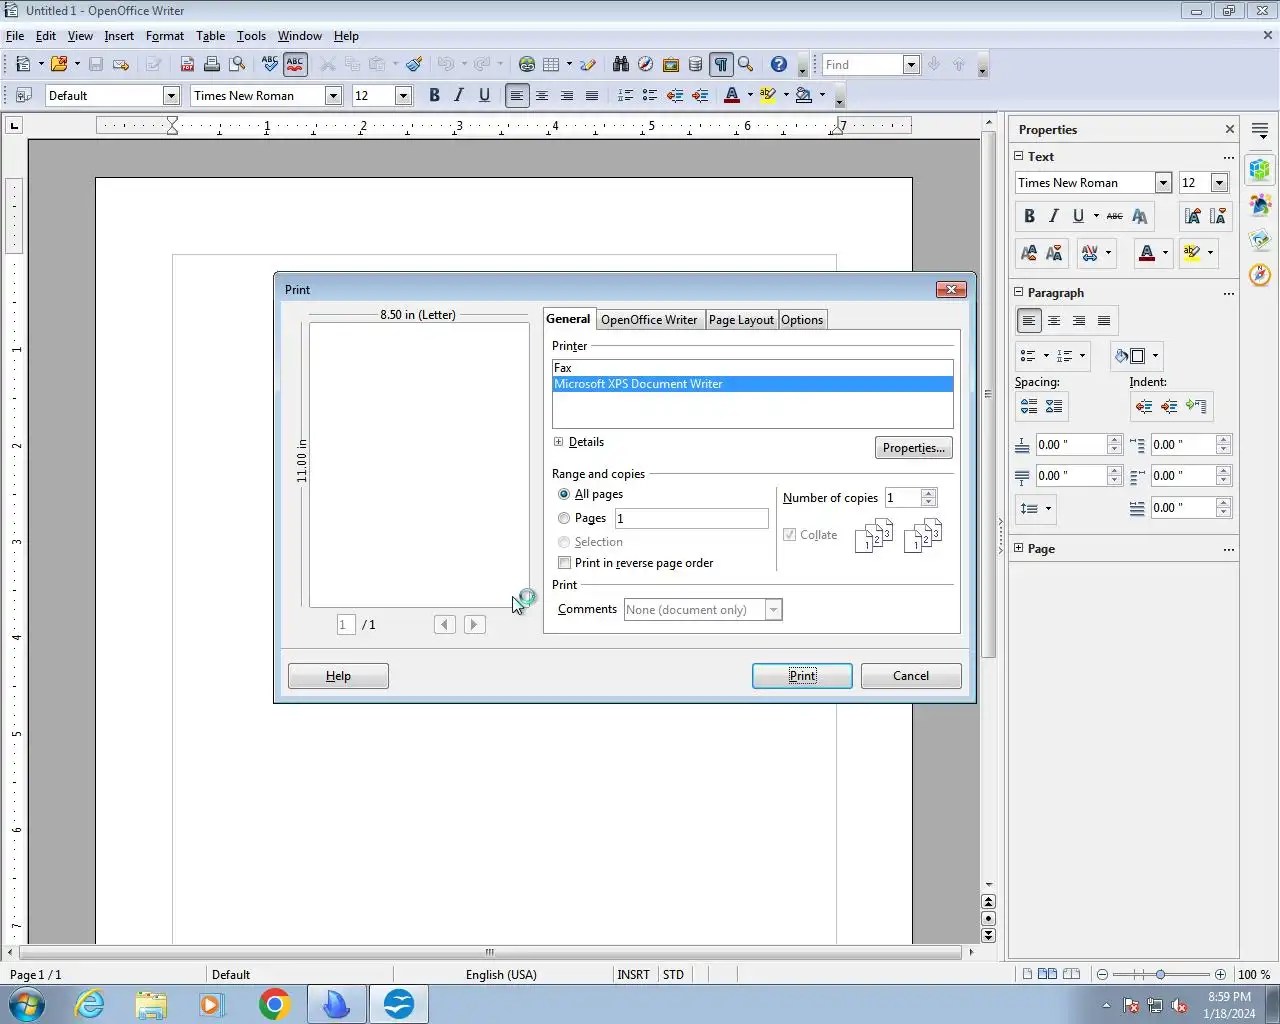Click the Justified alignment toolbar icon
Viewport: 1280px width, 1024px height.
(592, 95)
